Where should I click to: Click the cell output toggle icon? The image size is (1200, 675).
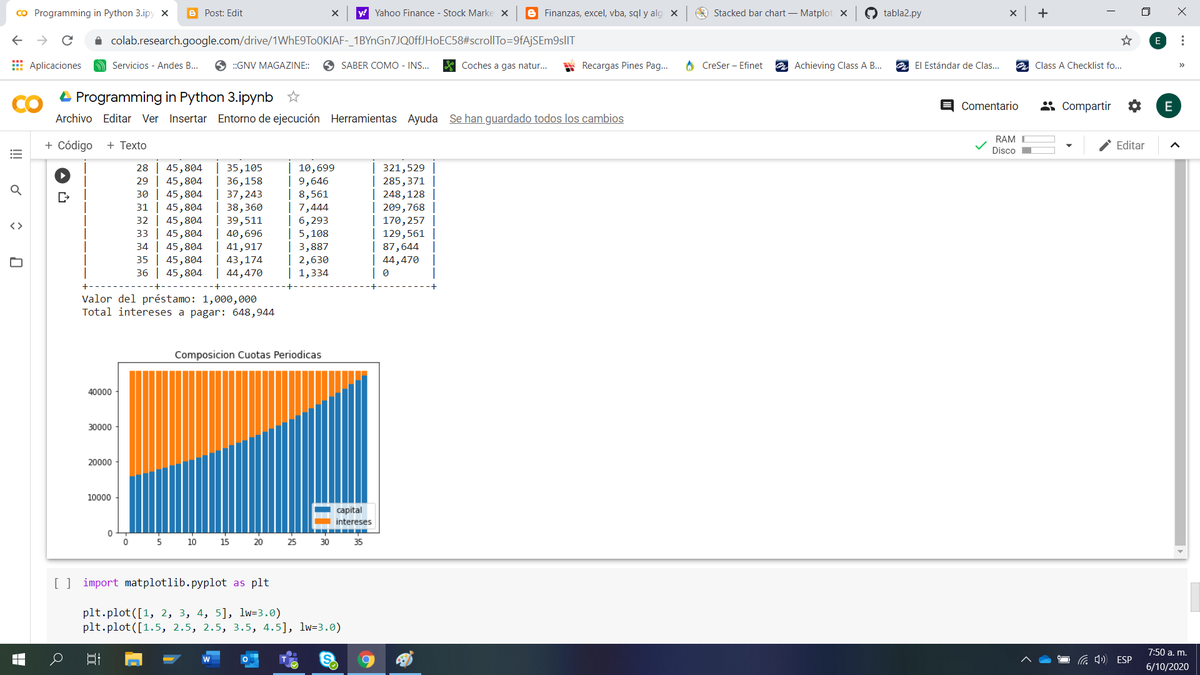pyautogui.click(x=62, y=197)
